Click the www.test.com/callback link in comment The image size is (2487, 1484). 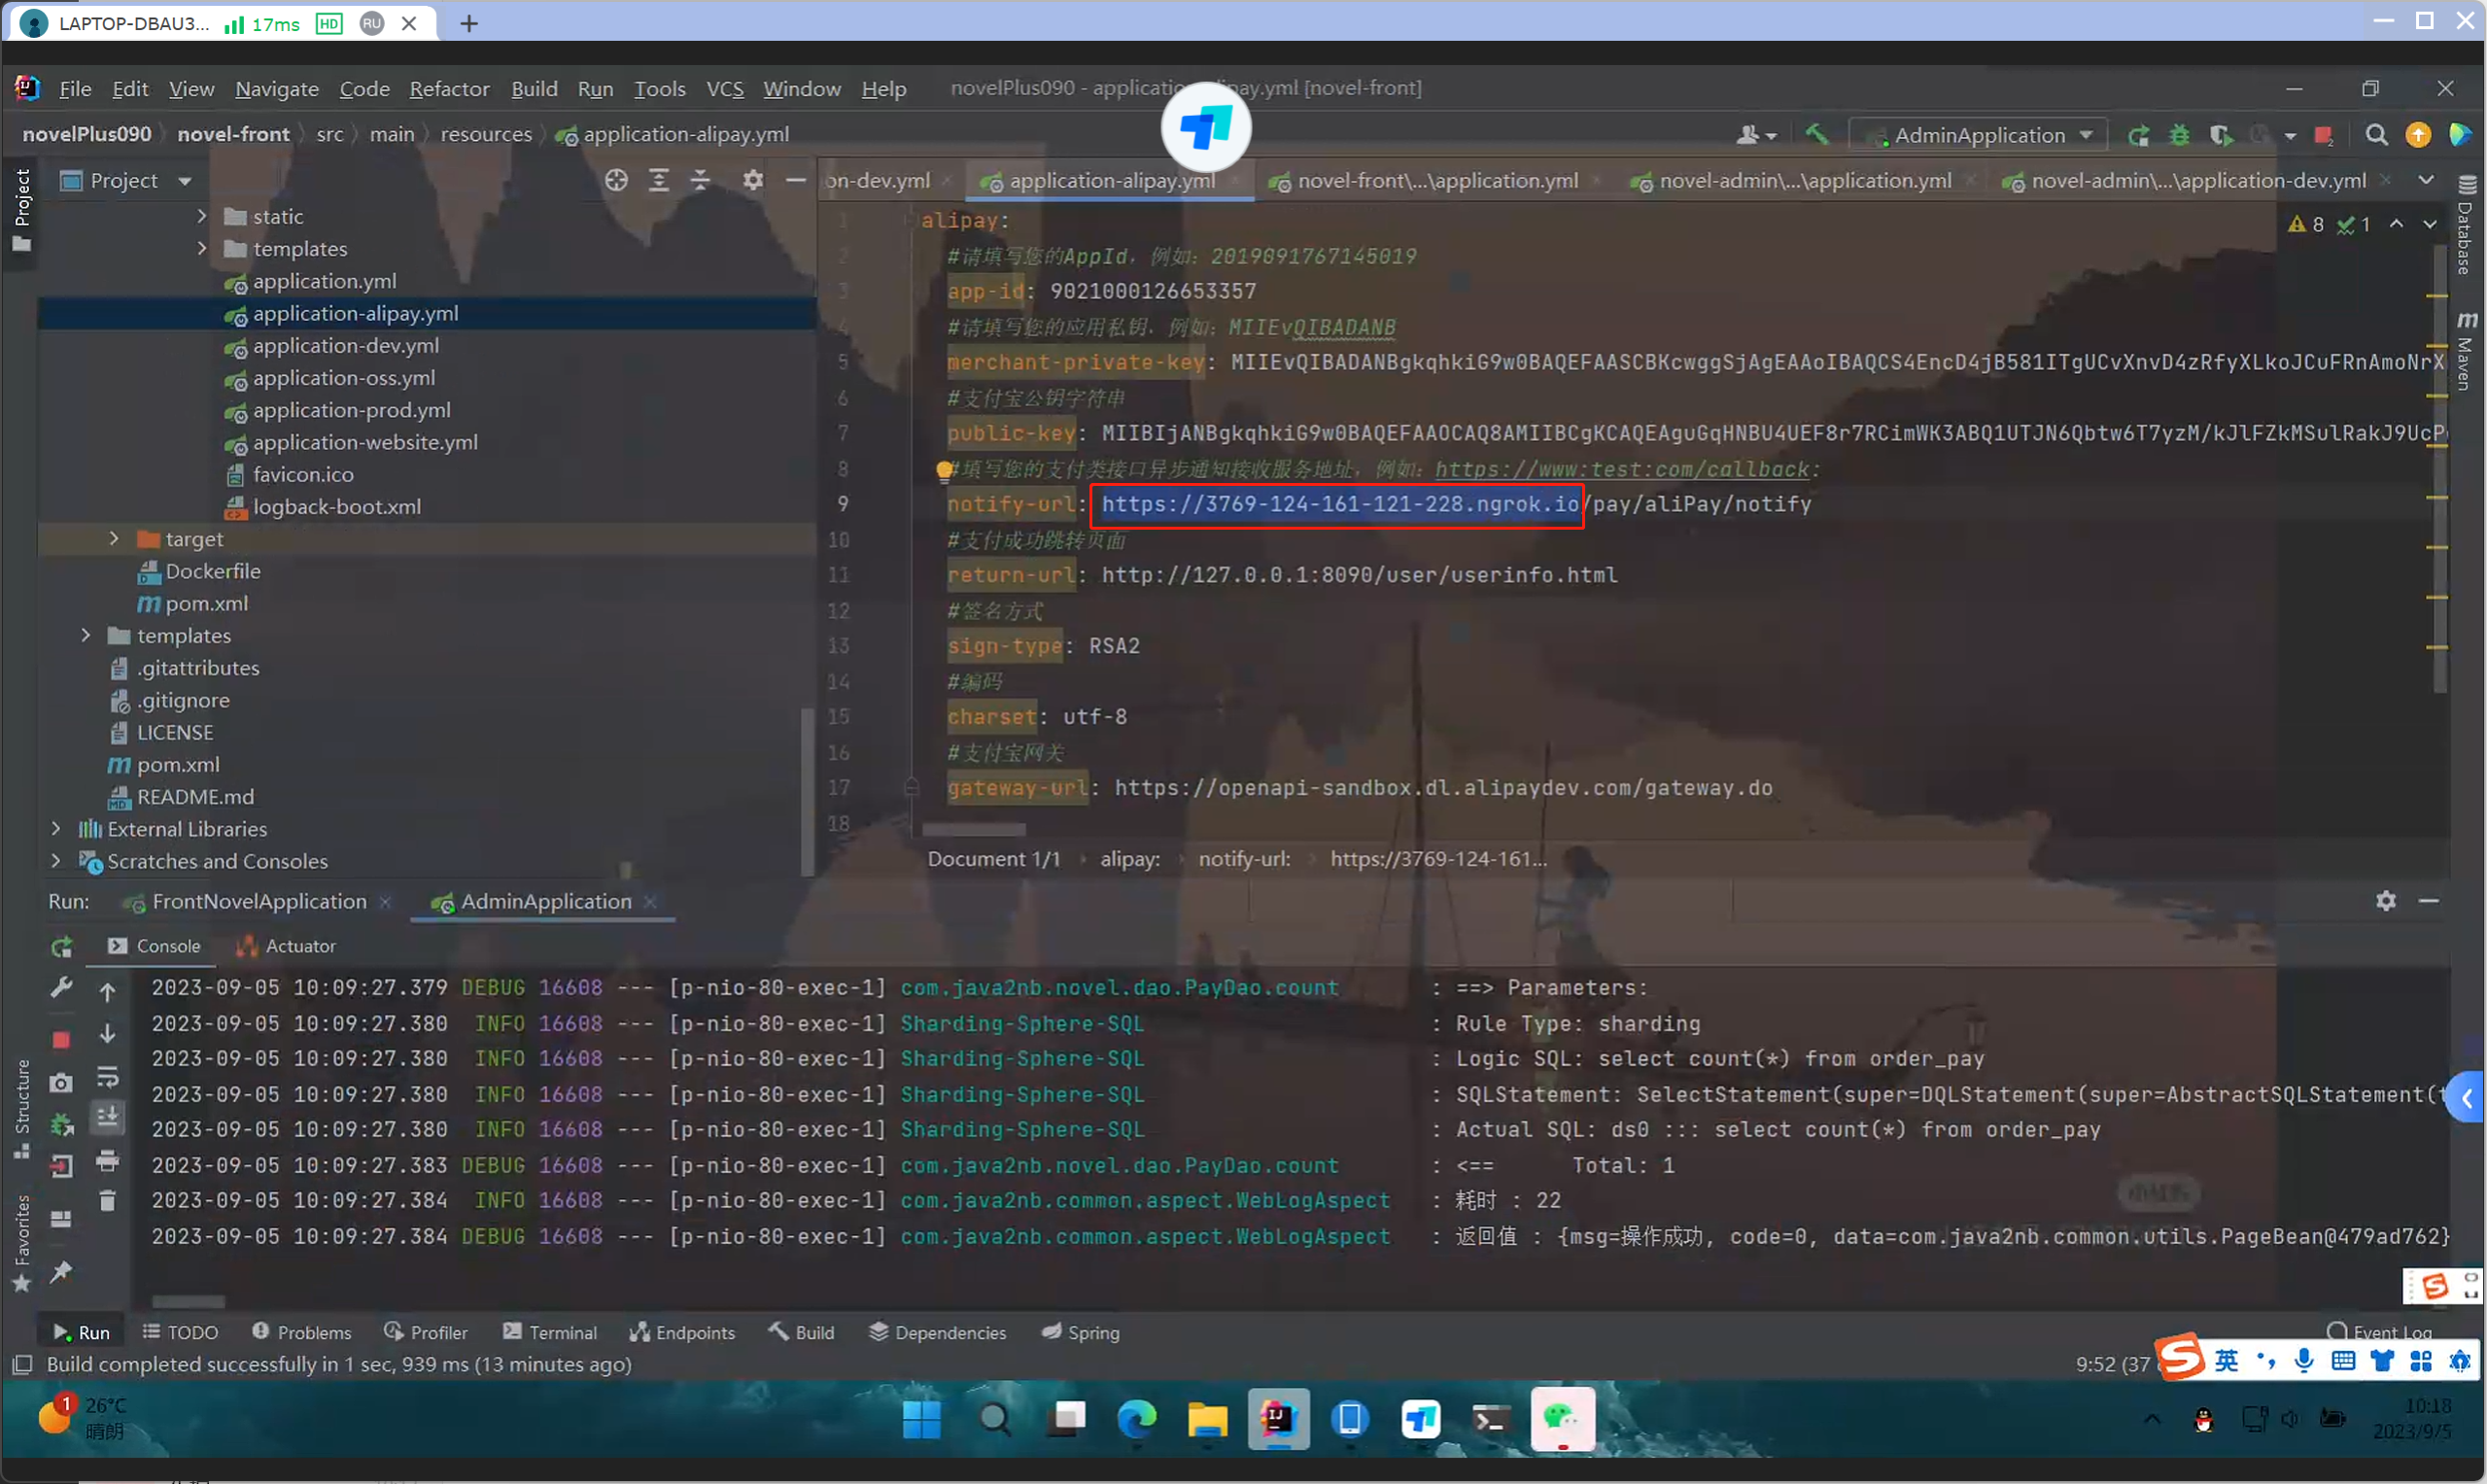pyautogui.click(x=1621, y=469)
